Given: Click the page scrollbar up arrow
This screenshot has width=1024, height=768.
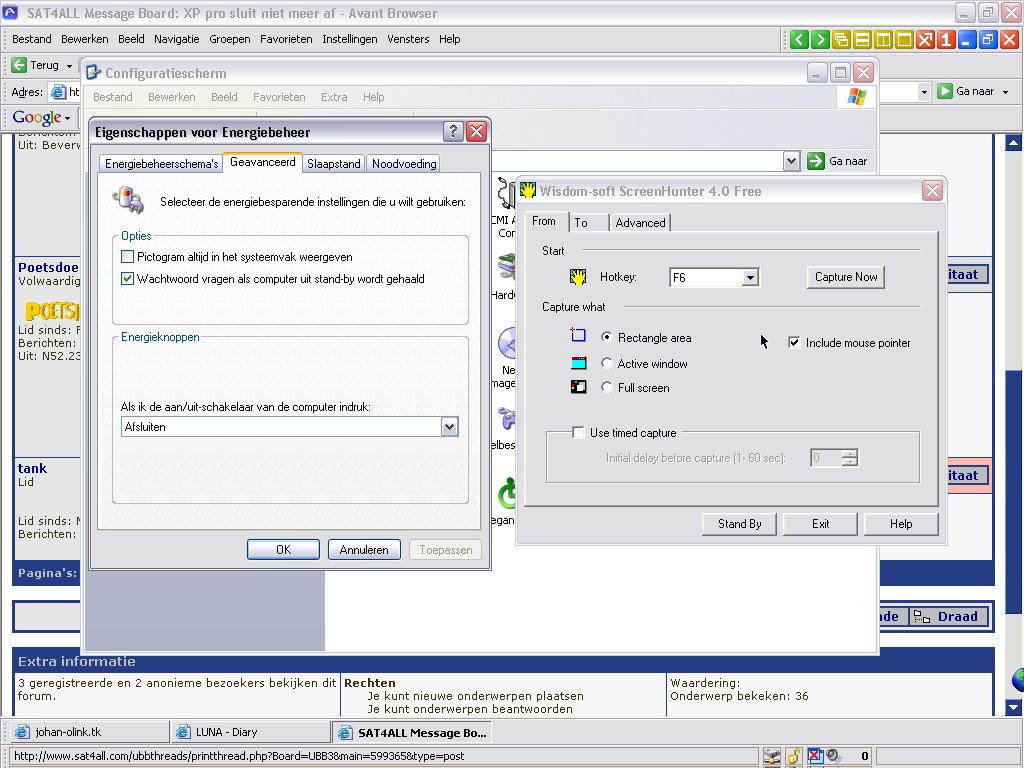Looking at the screenshot, I should (1014, 142).
